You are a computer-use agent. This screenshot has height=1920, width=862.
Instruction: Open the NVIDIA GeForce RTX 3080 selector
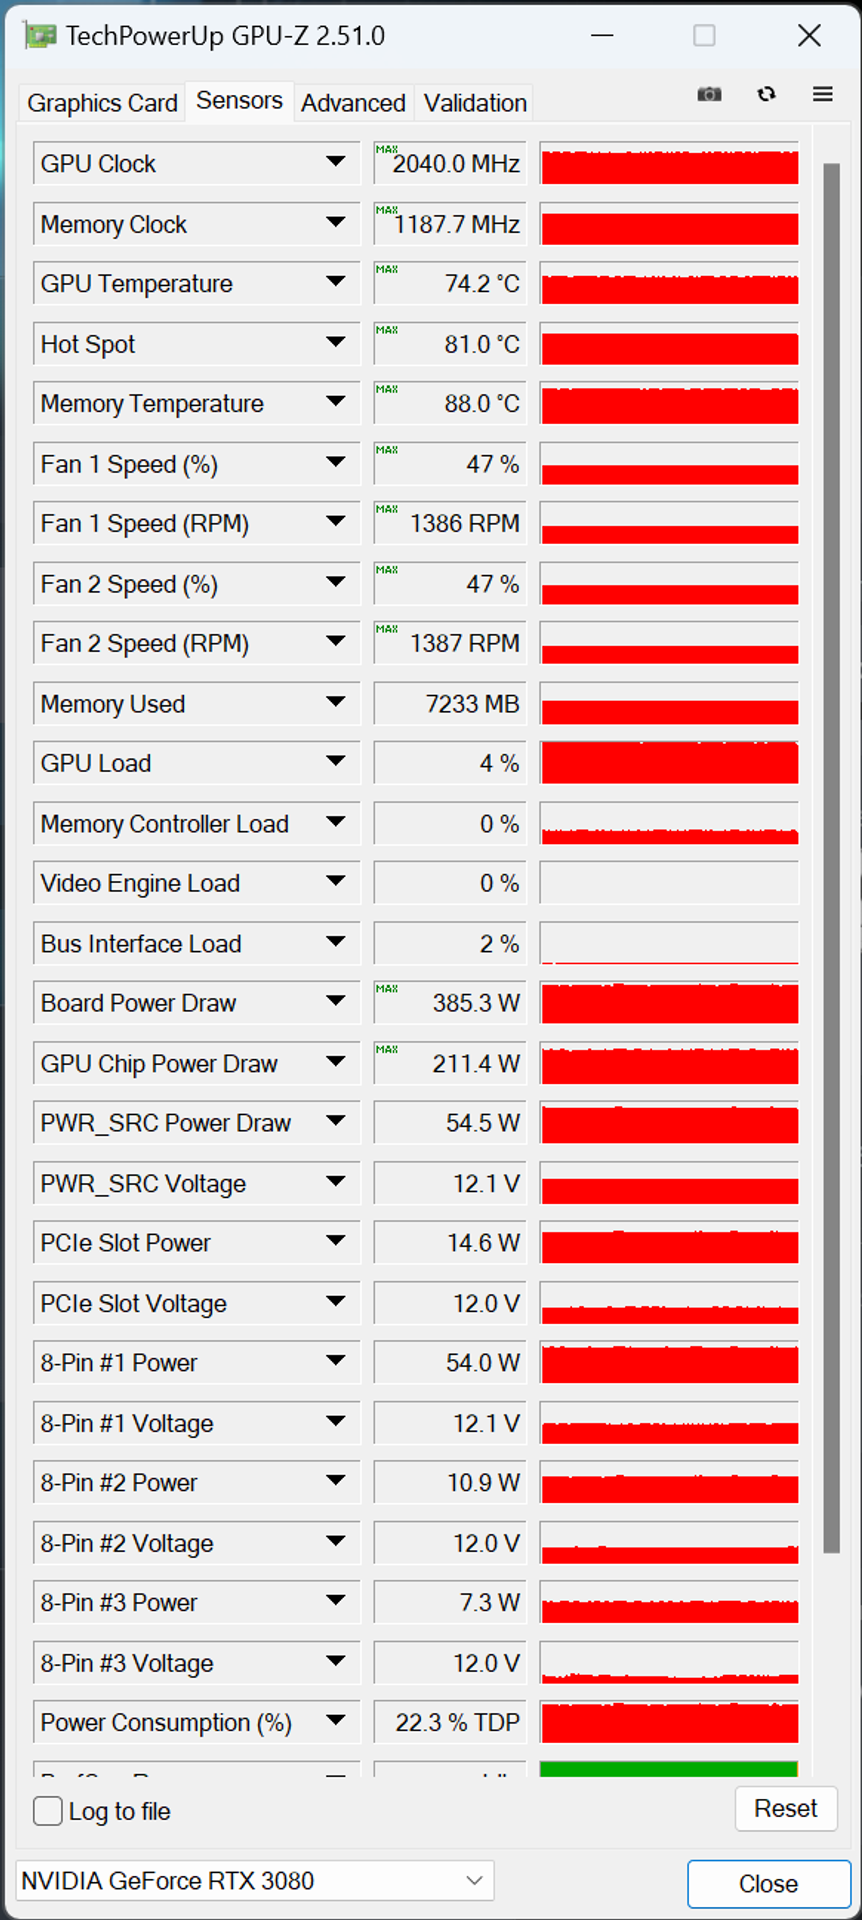(255, 1881)
